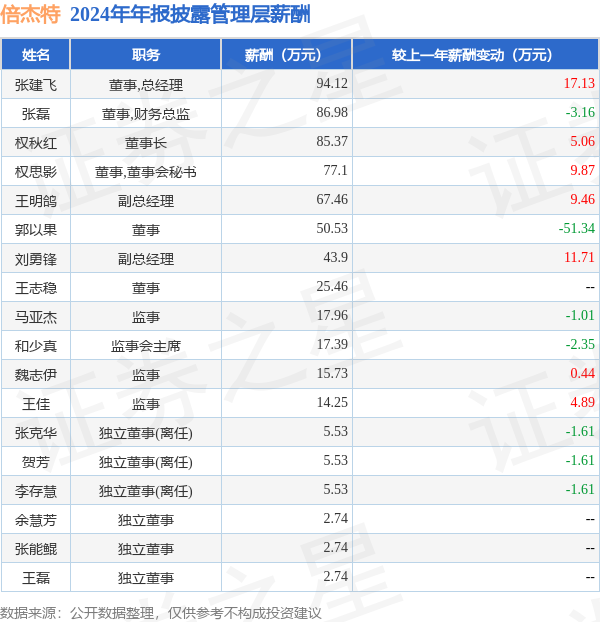The height and width of the screenshot is (622, 600).
Task: Click the salary value 14.25
Action: pyautogui.click(x=332, y=402)
